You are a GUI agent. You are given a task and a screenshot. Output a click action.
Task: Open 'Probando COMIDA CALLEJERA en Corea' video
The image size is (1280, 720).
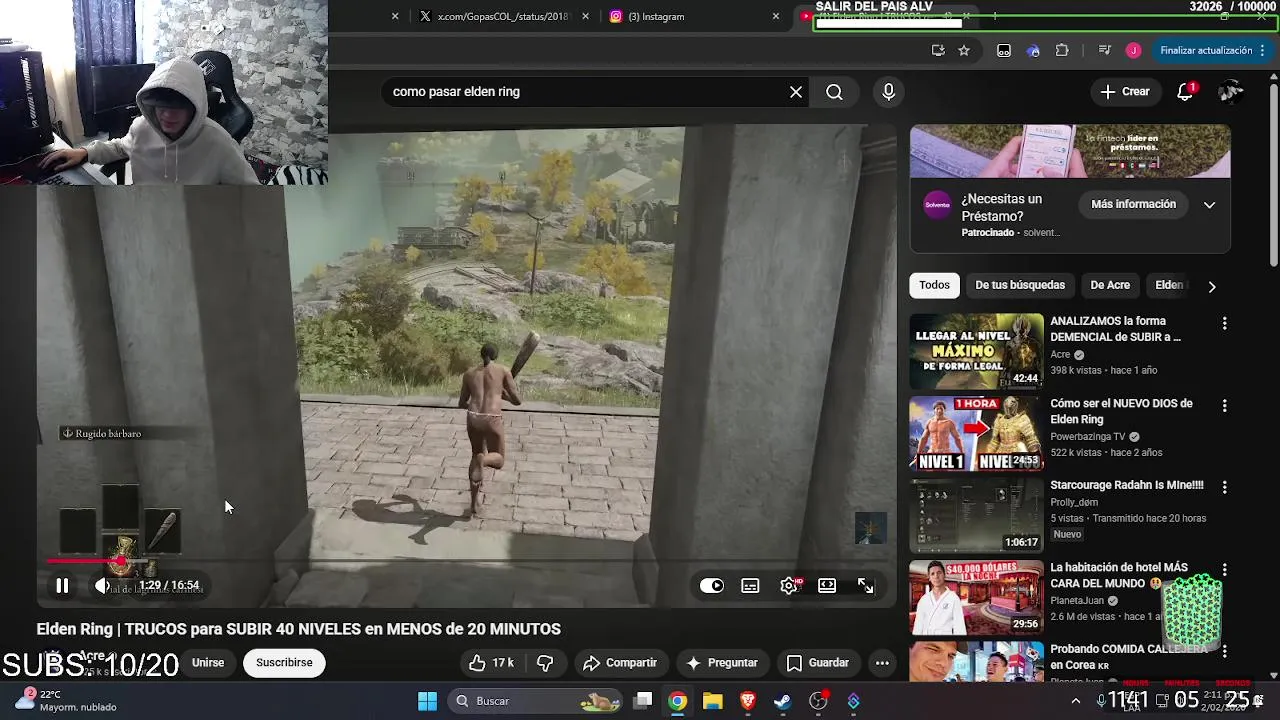pyautogui.click(x=976, y=662)
